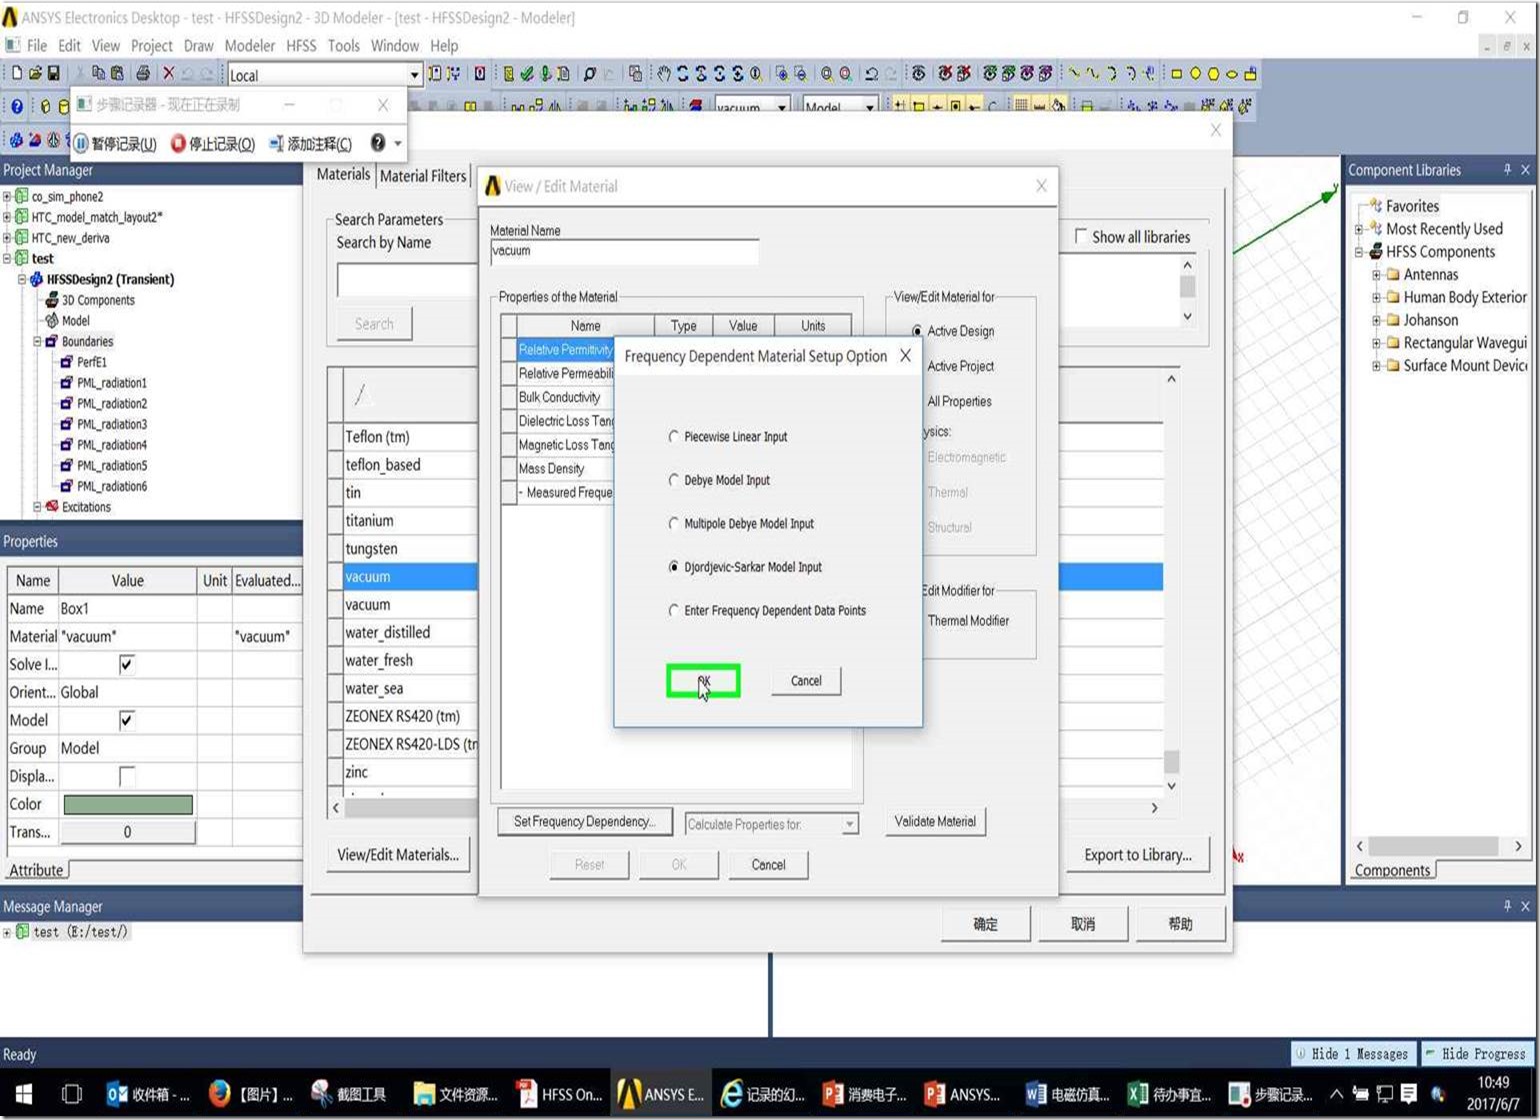The width and height of the screenshot is (1540, 1120).
Task: Toggle the Display Wireframe checkbox in Properties
Action: (127, 776)
